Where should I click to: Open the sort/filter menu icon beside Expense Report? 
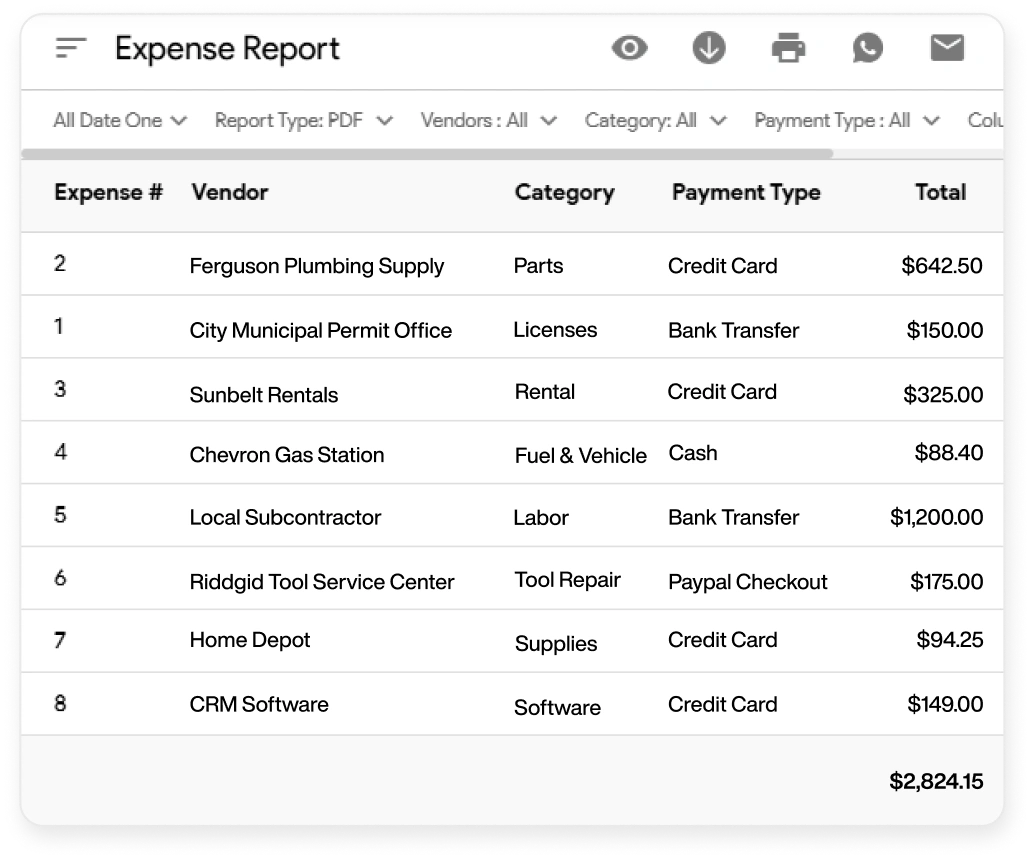pyautogui.click(x=71, y=48)
